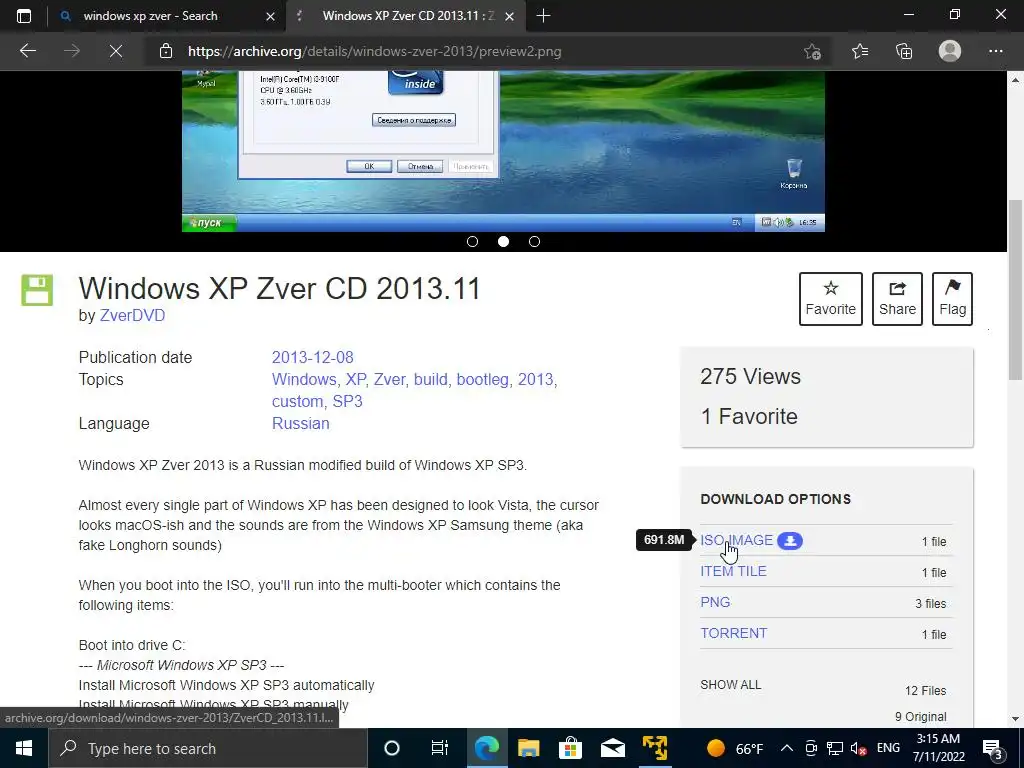The height and width of the screenshot is (768, 1024).
Task: Open the ZverDVD author link
Action: click(x=132, y=315)
